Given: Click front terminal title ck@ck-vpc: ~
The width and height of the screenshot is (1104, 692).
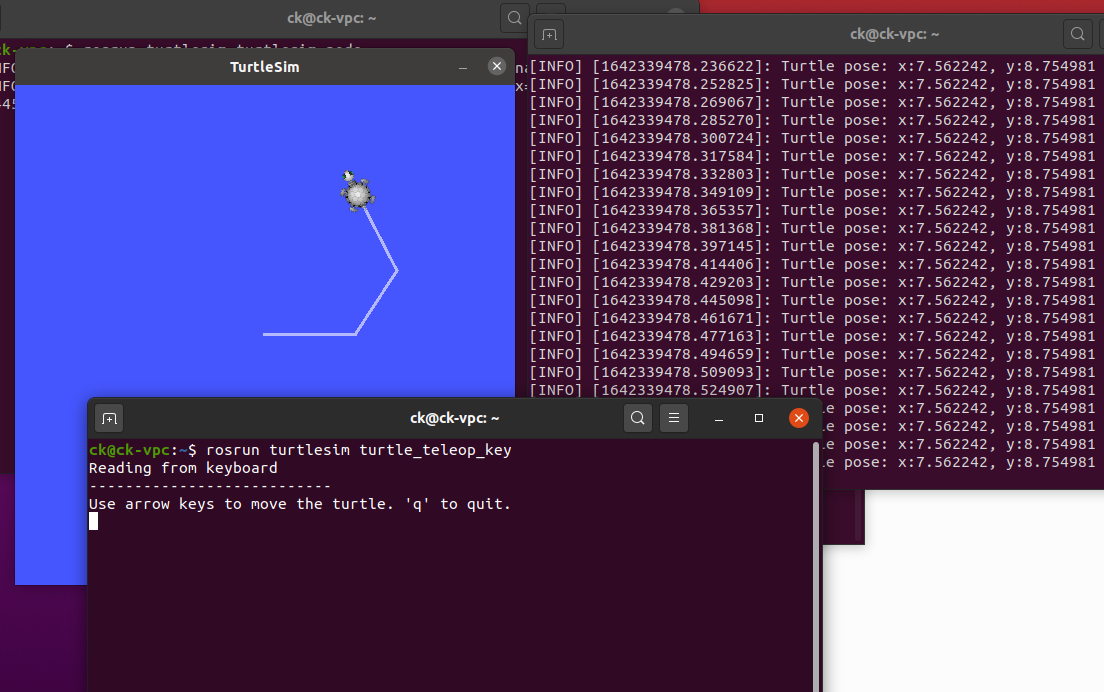Looking at the screenshot, I should [x=455, y=418].
